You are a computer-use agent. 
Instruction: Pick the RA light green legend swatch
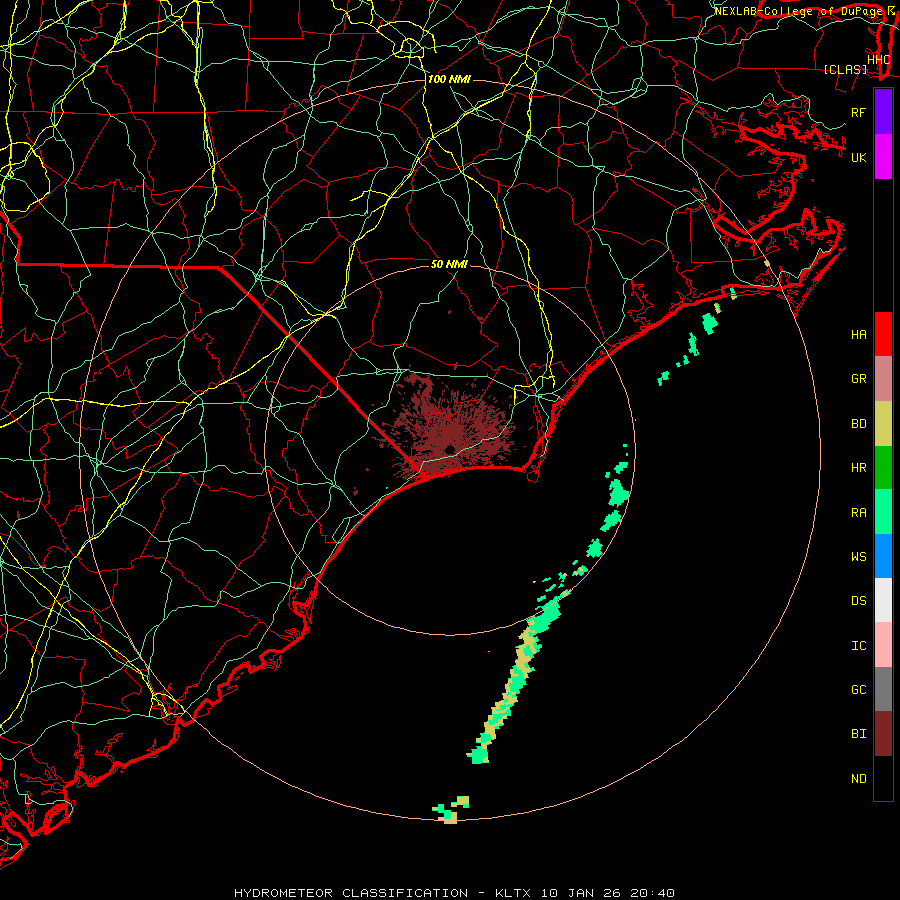click(x=883, y=512)
